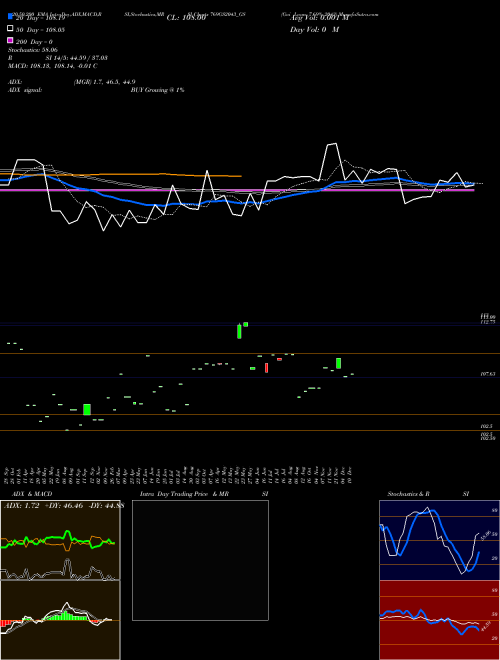Click the blue Stochastics oscillator chart
Screen dimensions: 500x660
439,540
